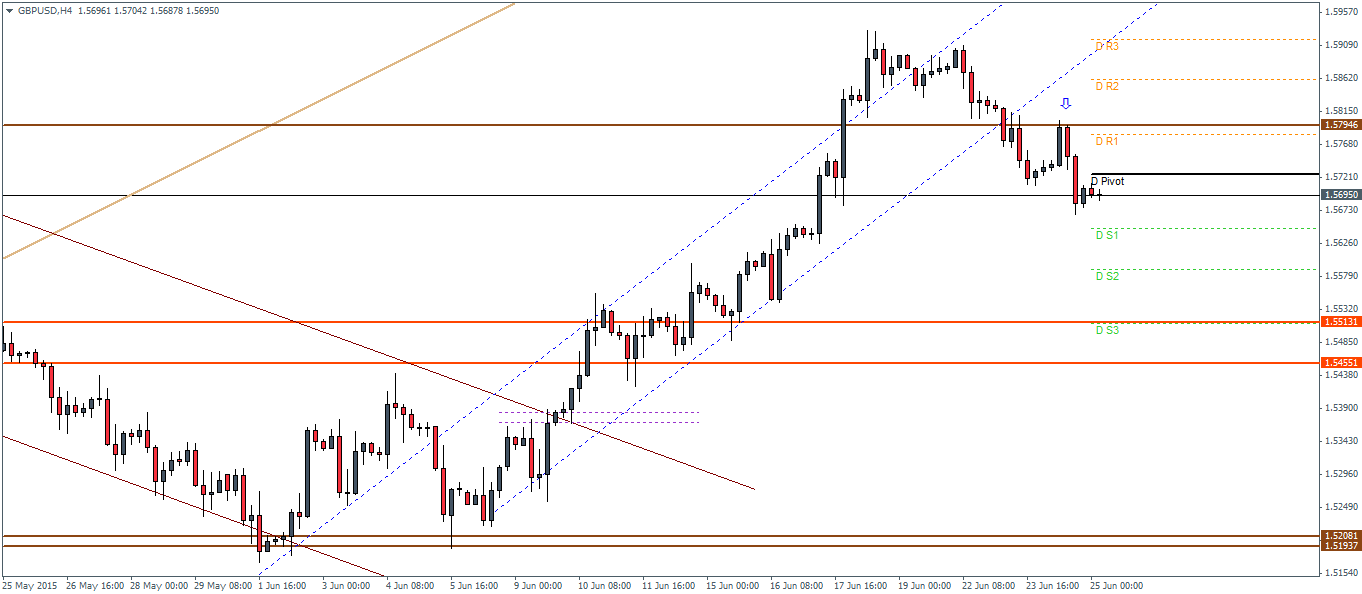Select the D S3 support label
The width and height of the screenshot is (1362, 594).
point(1106,329)
